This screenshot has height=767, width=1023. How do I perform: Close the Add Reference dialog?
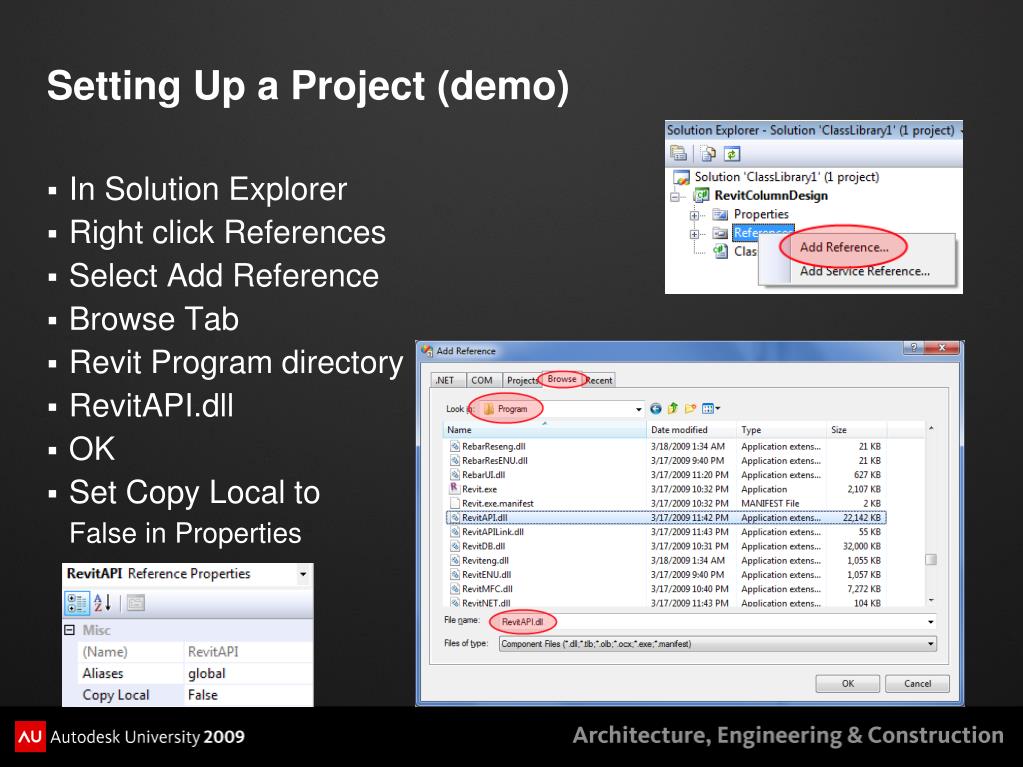pyautogui.click(x=941, y=348)
